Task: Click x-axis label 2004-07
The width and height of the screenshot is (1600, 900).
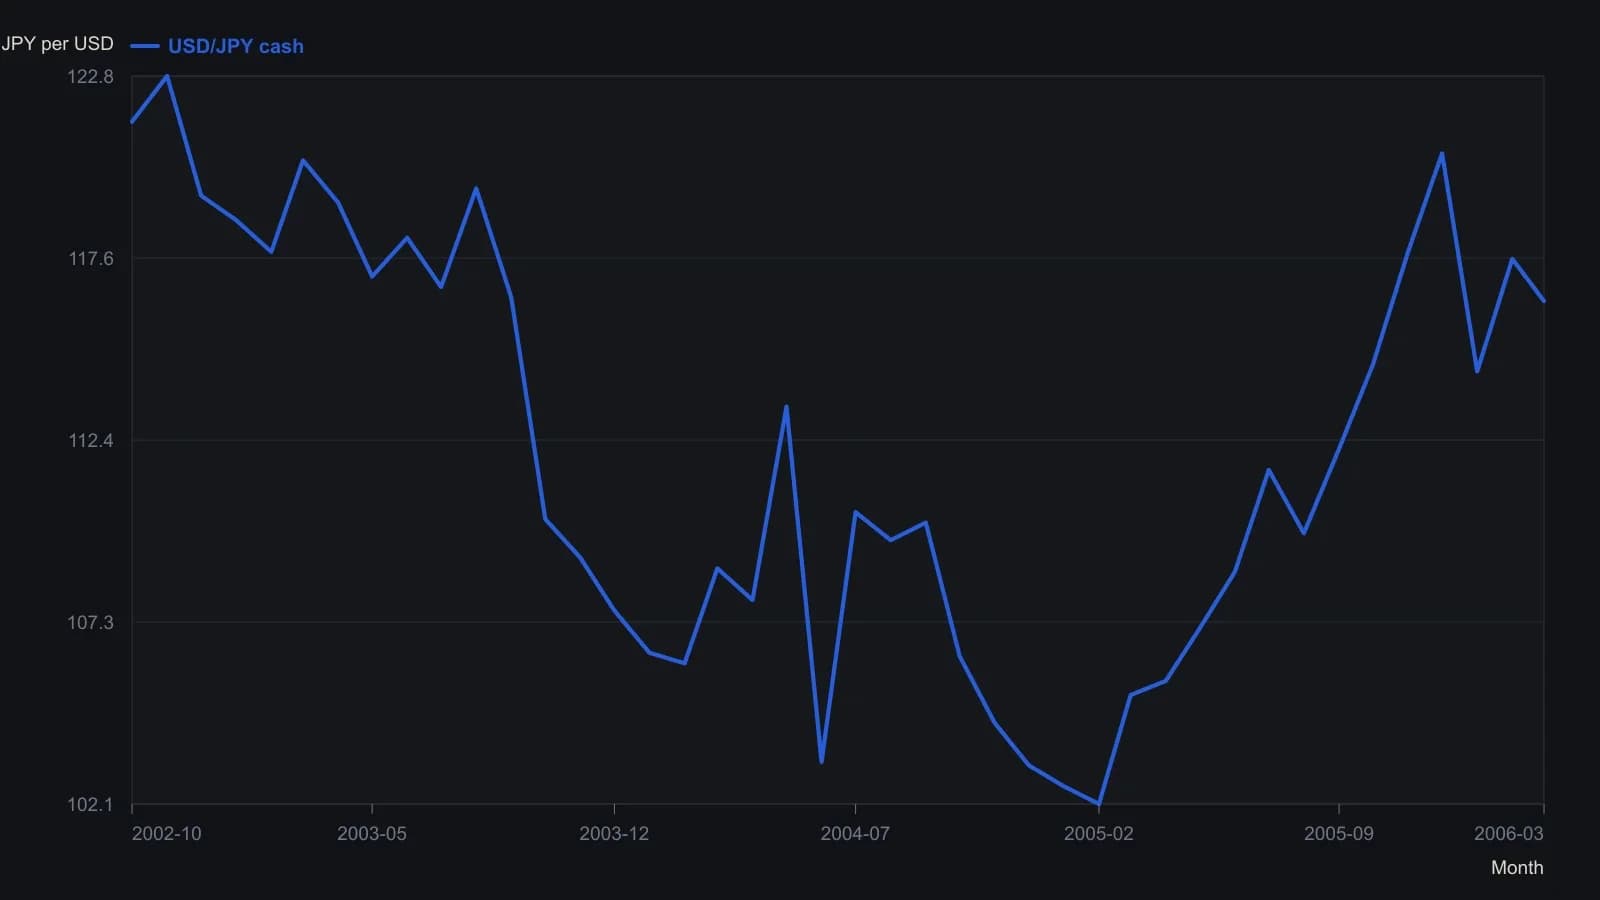Action: (855, 834)
